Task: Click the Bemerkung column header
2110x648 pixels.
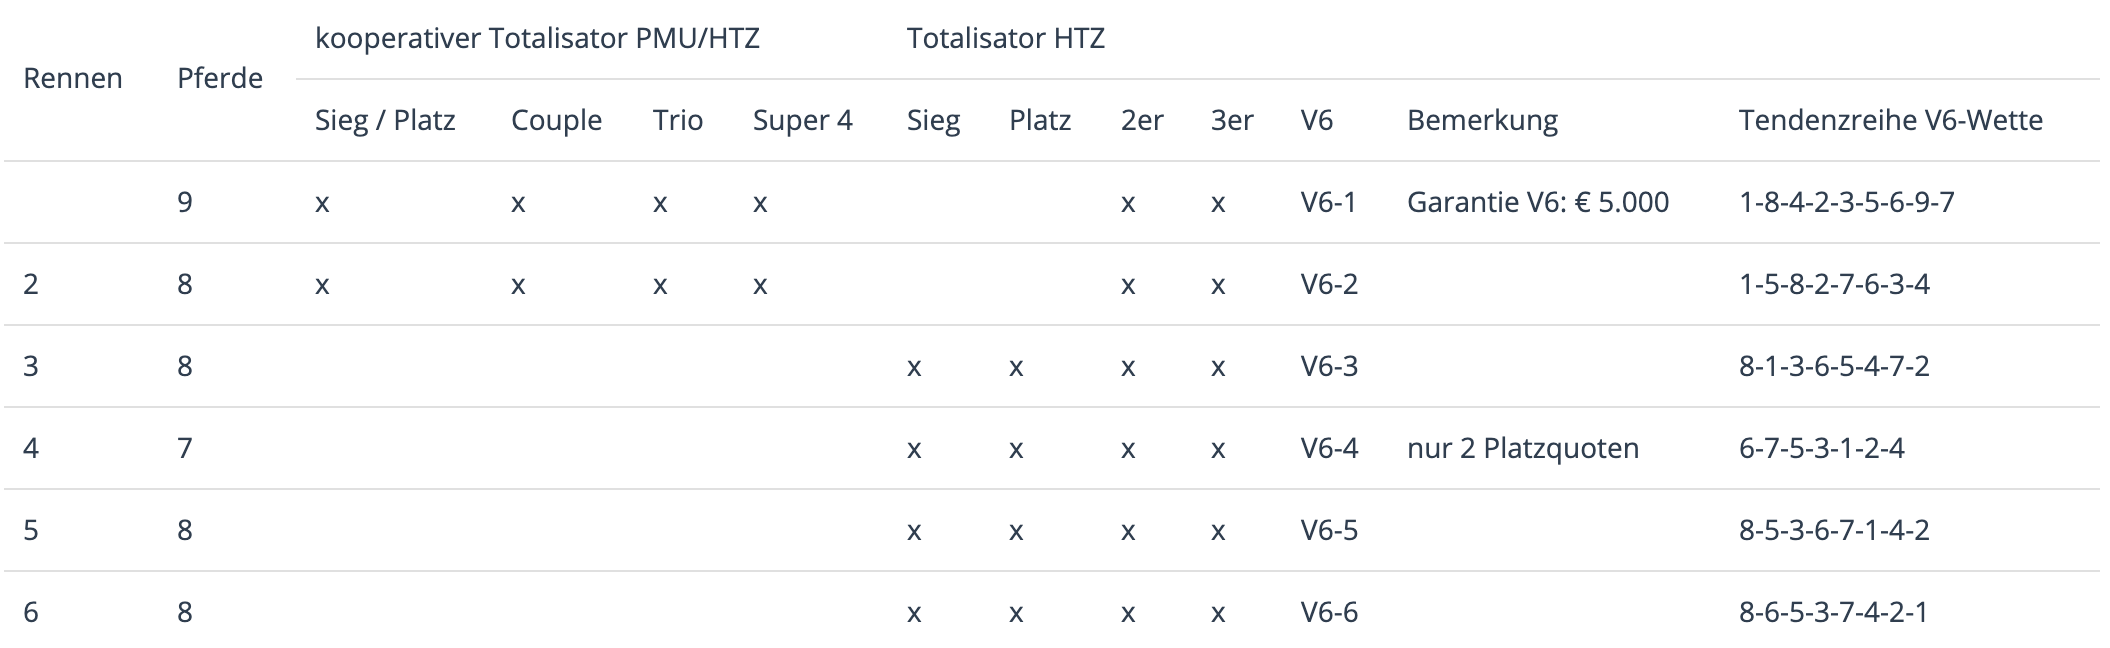Action: pos(1482,120)
